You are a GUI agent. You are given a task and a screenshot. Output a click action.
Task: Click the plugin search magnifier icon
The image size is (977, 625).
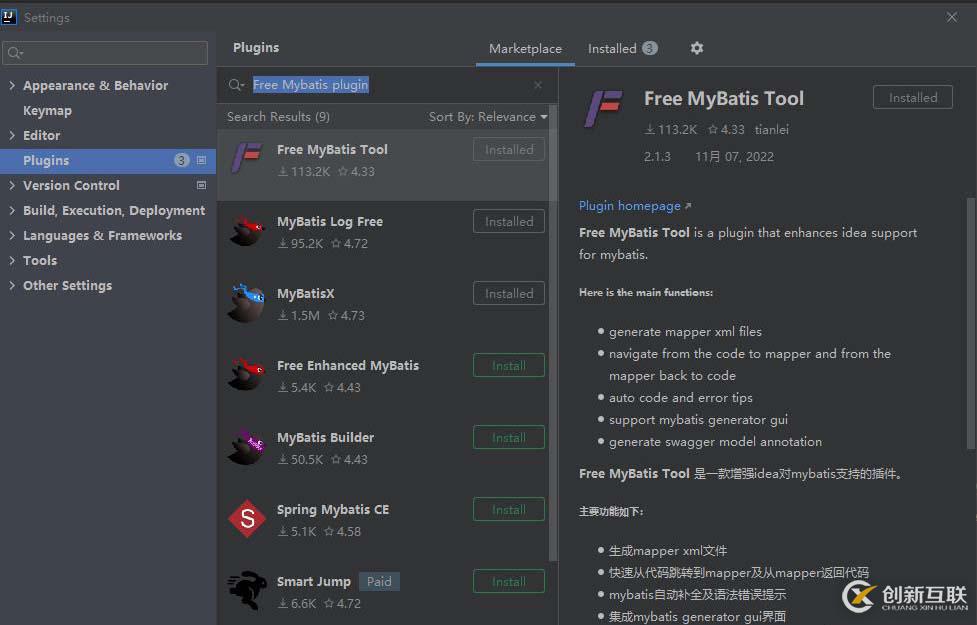[236, 85]
